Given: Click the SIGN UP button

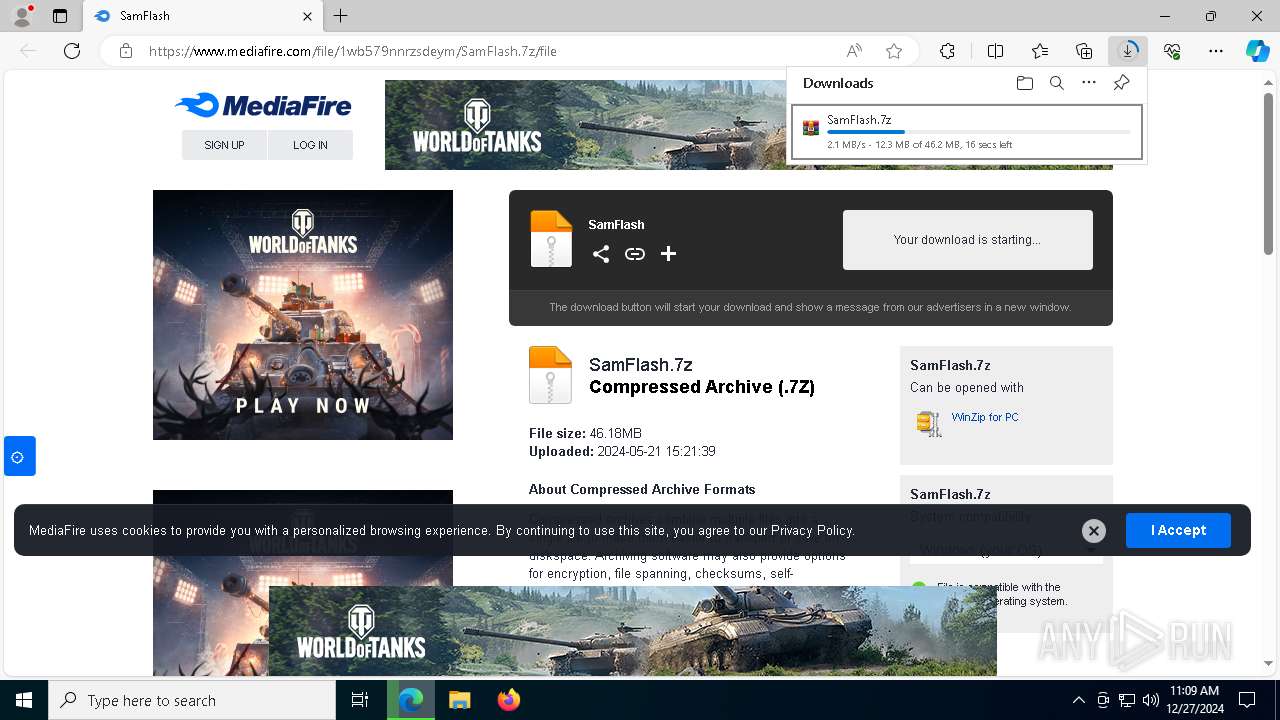Looking at the screenshot, I should [224, 145].
